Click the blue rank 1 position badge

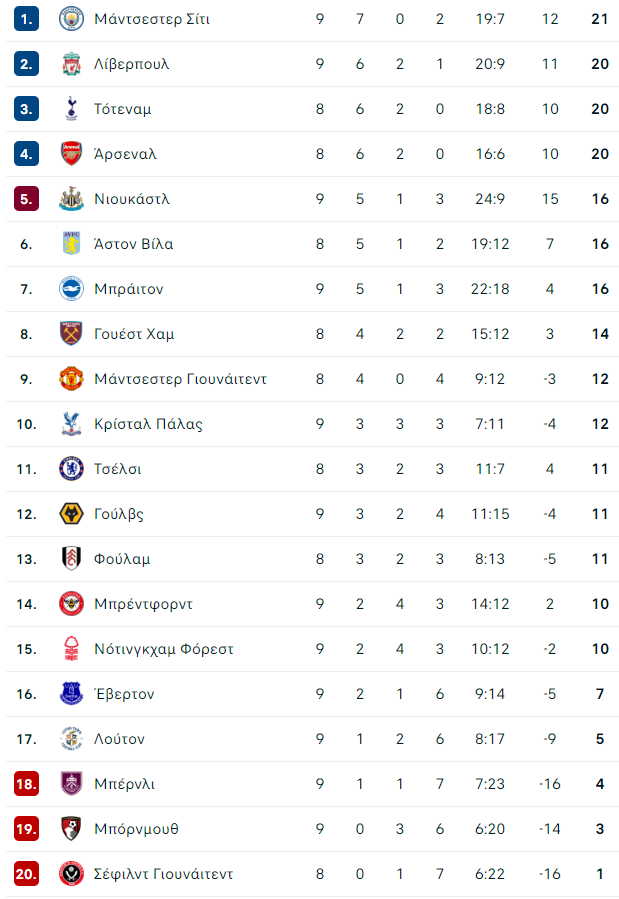[x=26, y=19]
